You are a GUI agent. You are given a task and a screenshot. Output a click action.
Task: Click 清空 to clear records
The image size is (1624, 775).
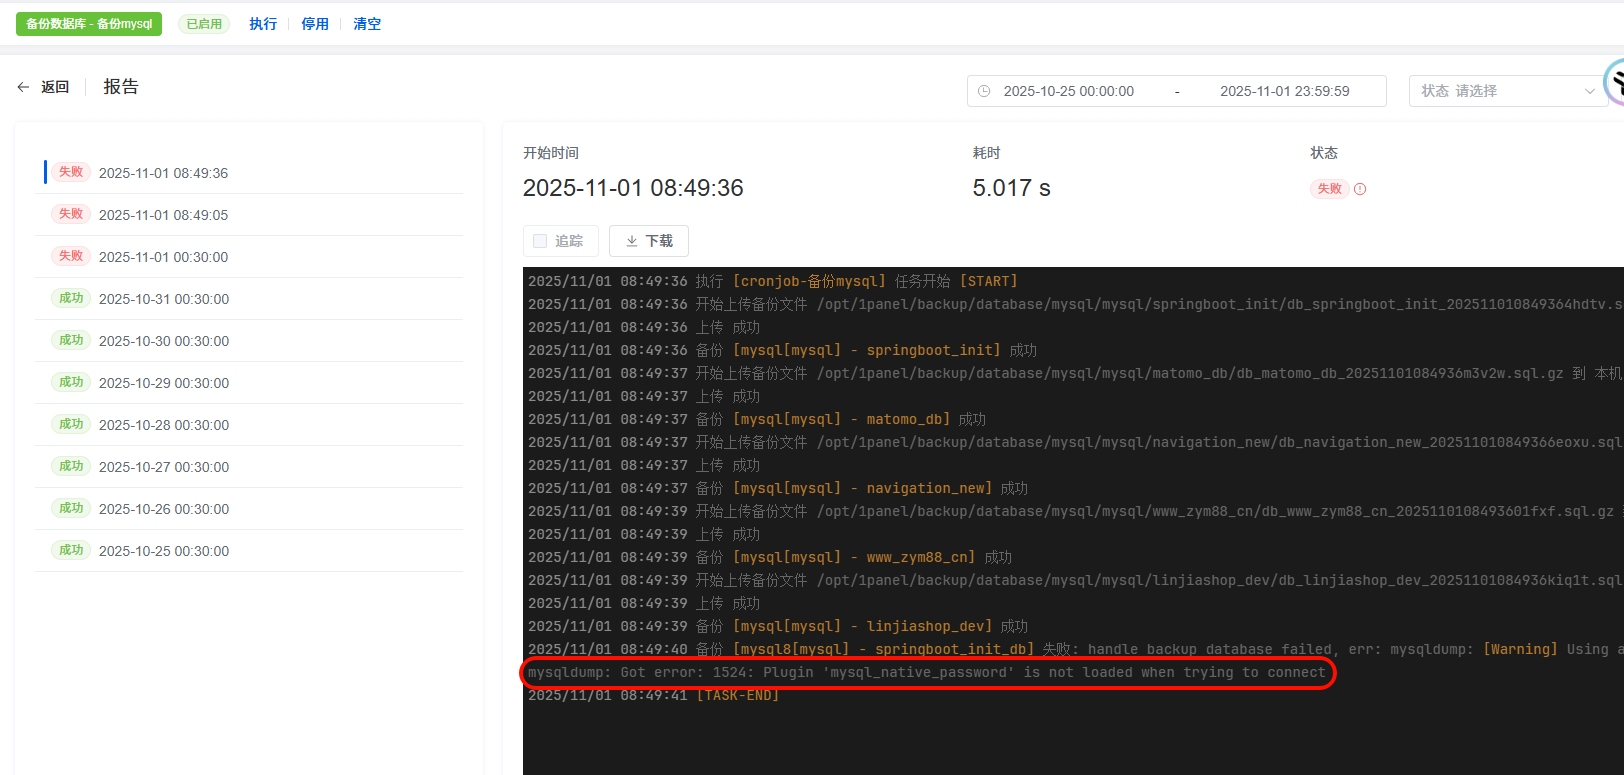367,24
